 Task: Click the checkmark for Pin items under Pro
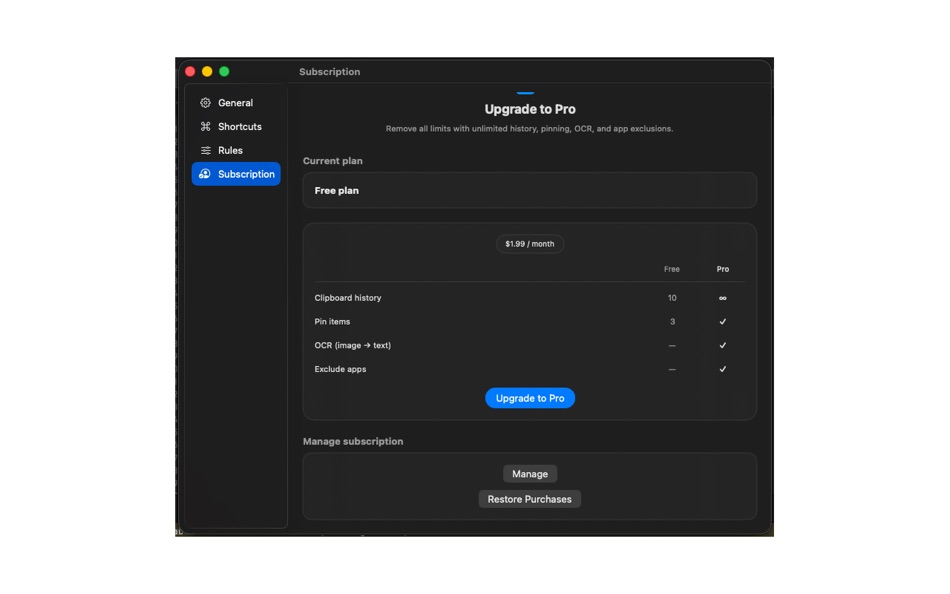[x=722, y=321]
